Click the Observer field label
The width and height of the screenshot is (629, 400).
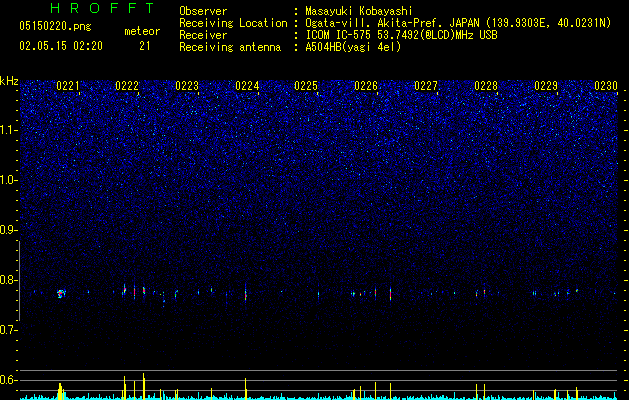pyautogui.click(x=203, y=11)
